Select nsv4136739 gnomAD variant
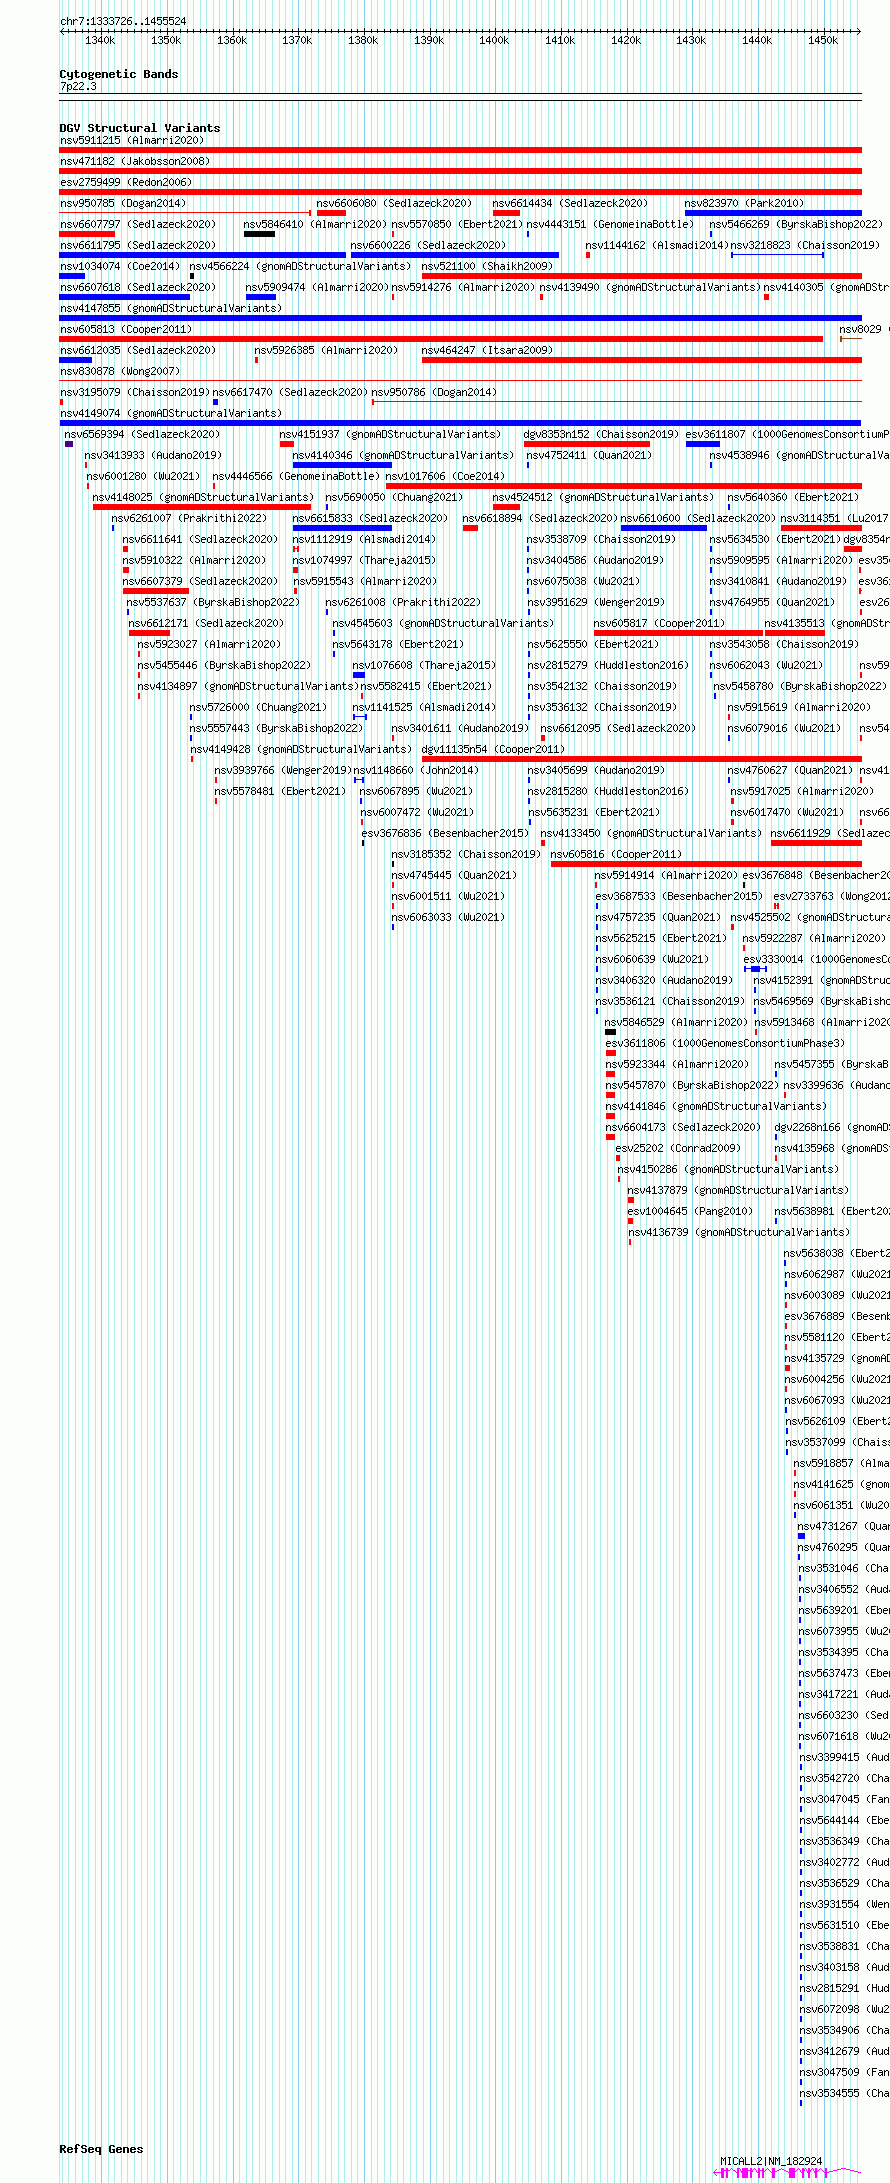890x2183 pixels. [630, 1242]
